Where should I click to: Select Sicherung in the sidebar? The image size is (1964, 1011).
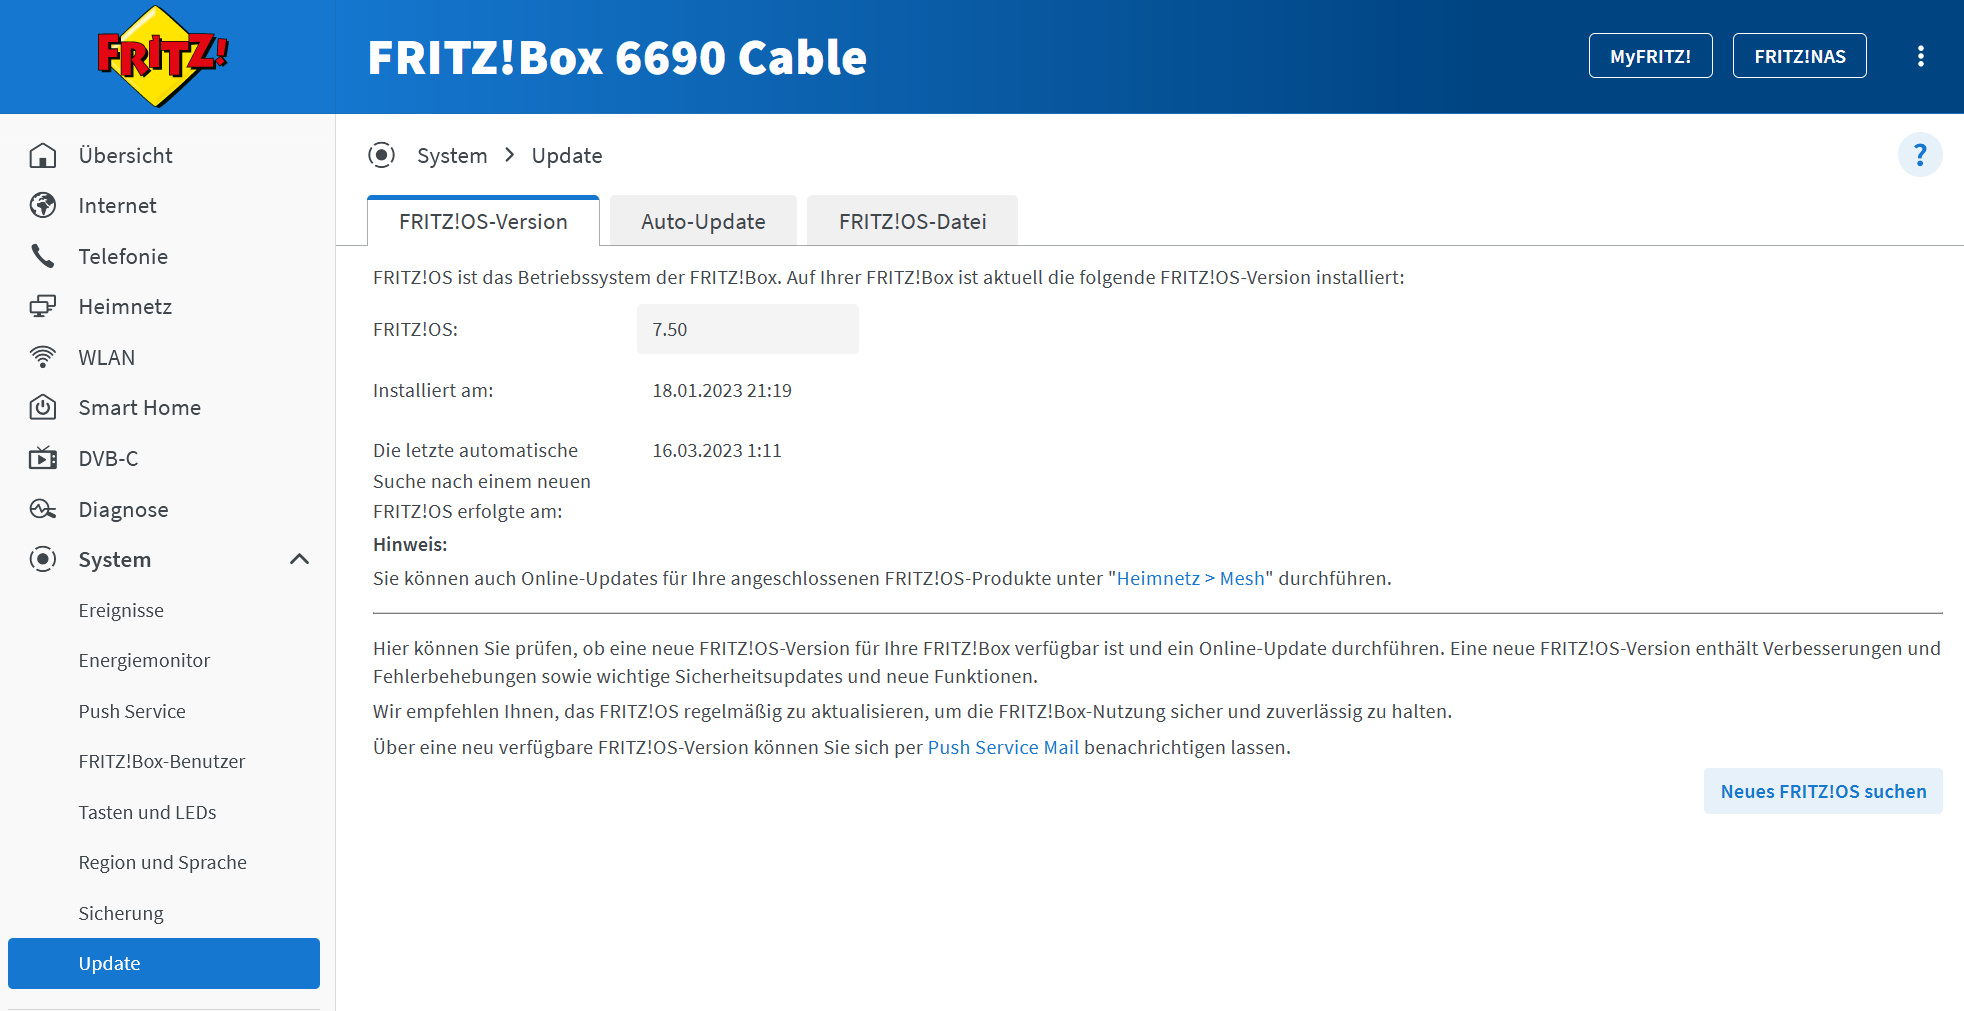click(120, 912)
